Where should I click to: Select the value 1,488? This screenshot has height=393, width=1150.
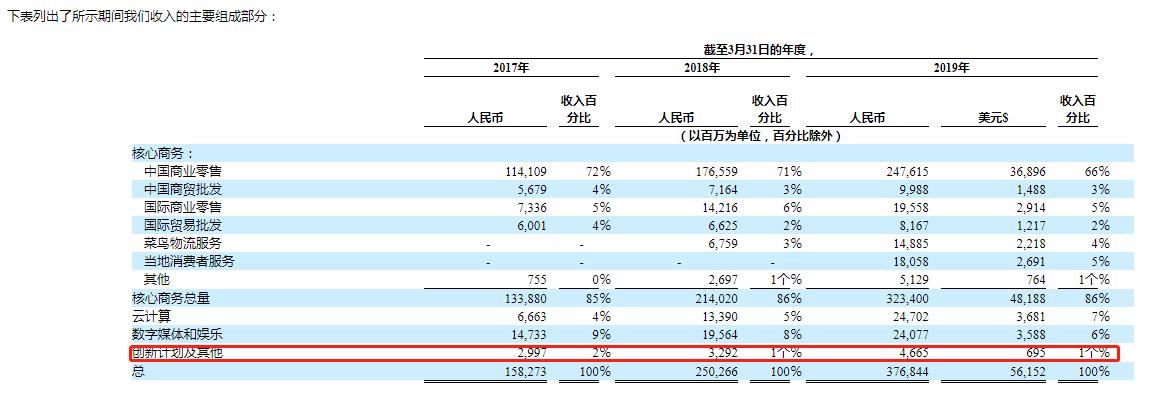(1030, 190)
